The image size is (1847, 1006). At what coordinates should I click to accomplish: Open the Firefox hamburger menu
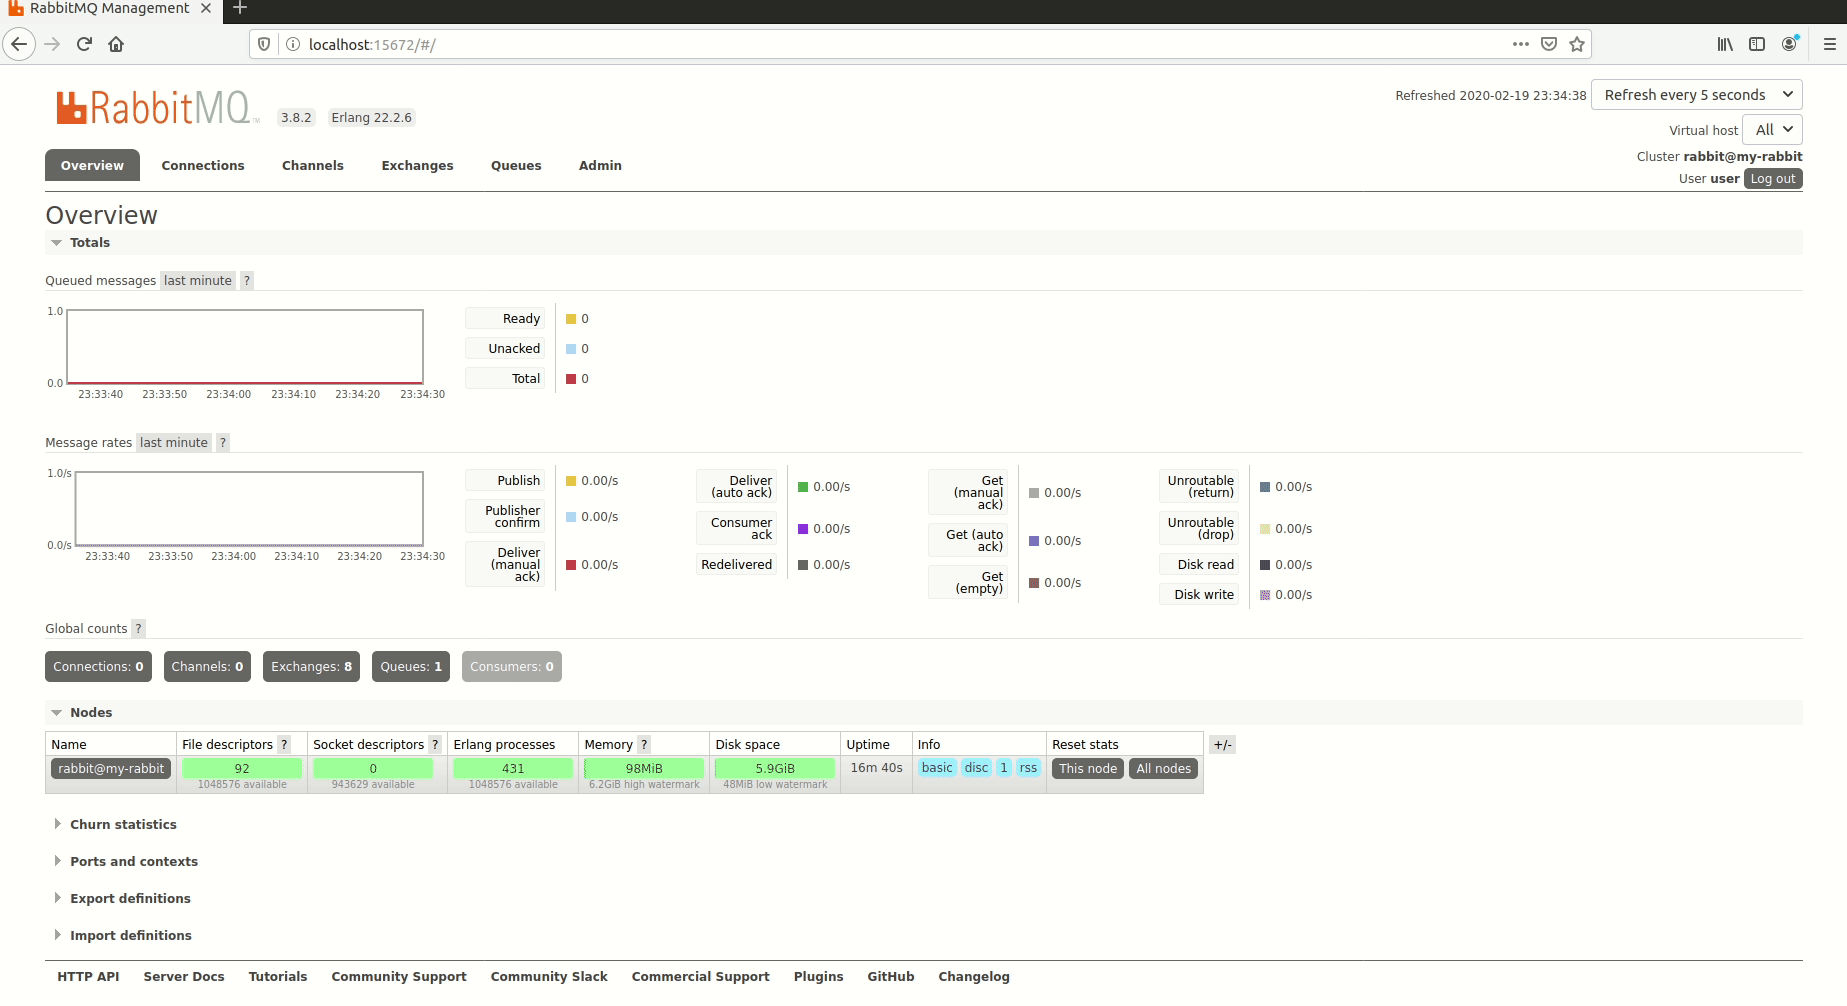tap(1830, 44)
